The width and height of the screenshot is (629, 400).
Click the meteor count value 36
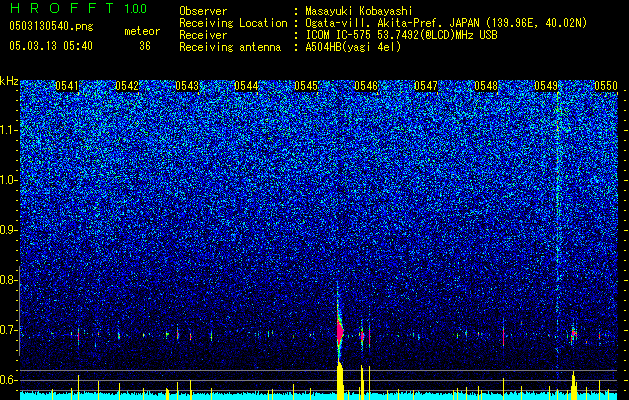click(145, 46)
